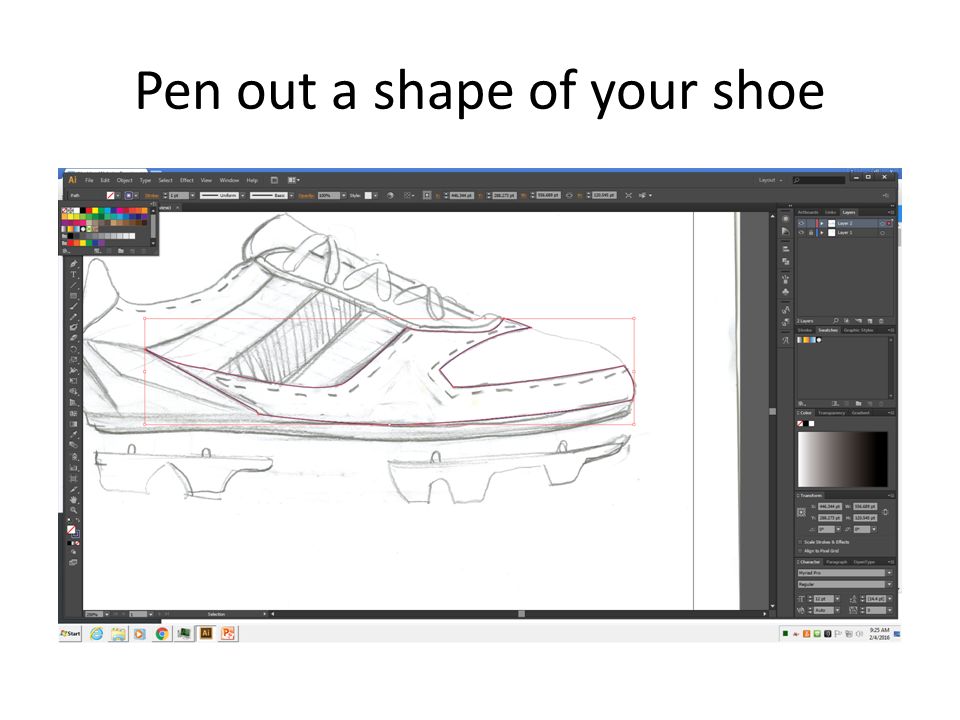
Task: Open the Layout workspace switcher
Action: click(770, 180)
